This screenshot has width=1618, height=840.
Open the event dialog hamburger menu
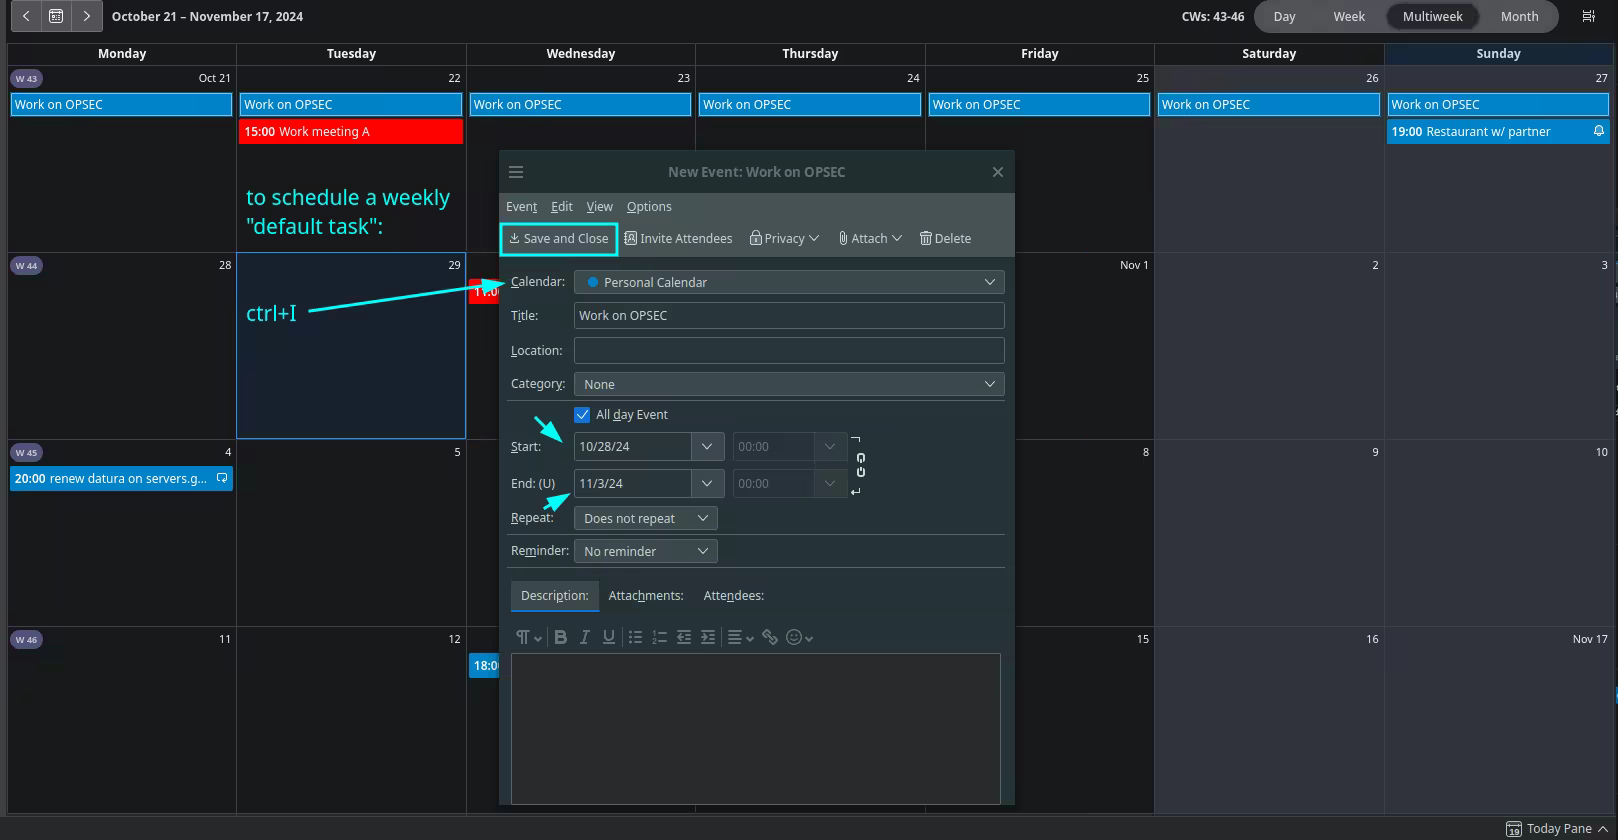(x=516, y=172)
